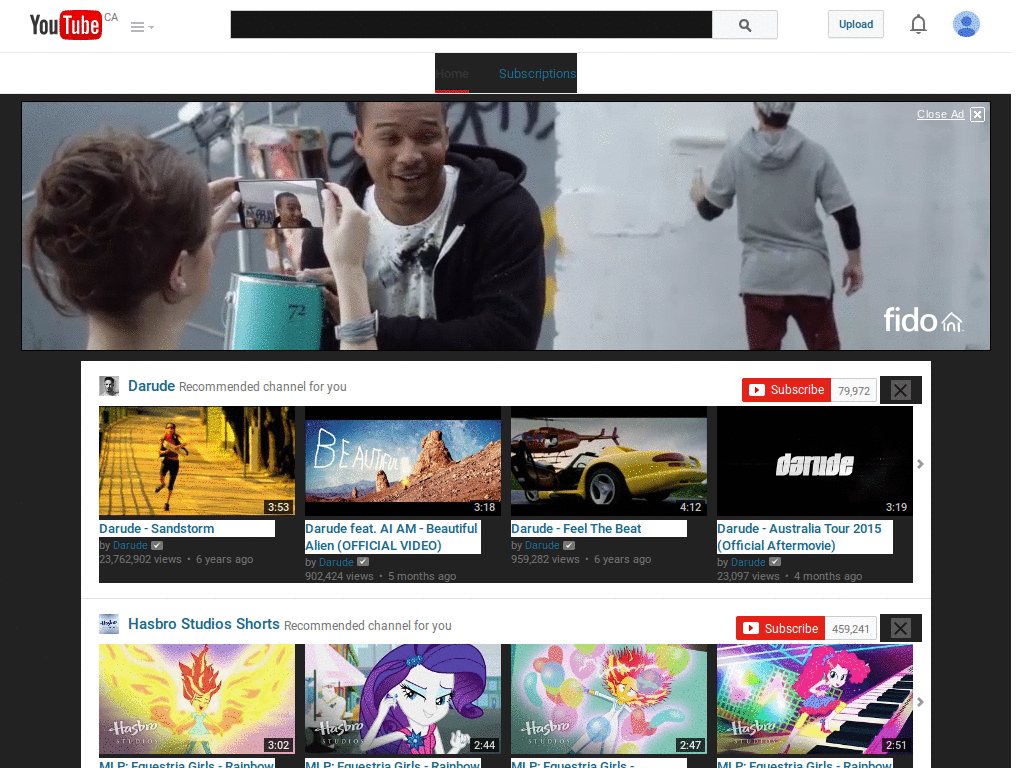The image size is (1024, 768).
Task: Click the Hasbro Studios Shorts channel avatar
Action: (109, 623)
